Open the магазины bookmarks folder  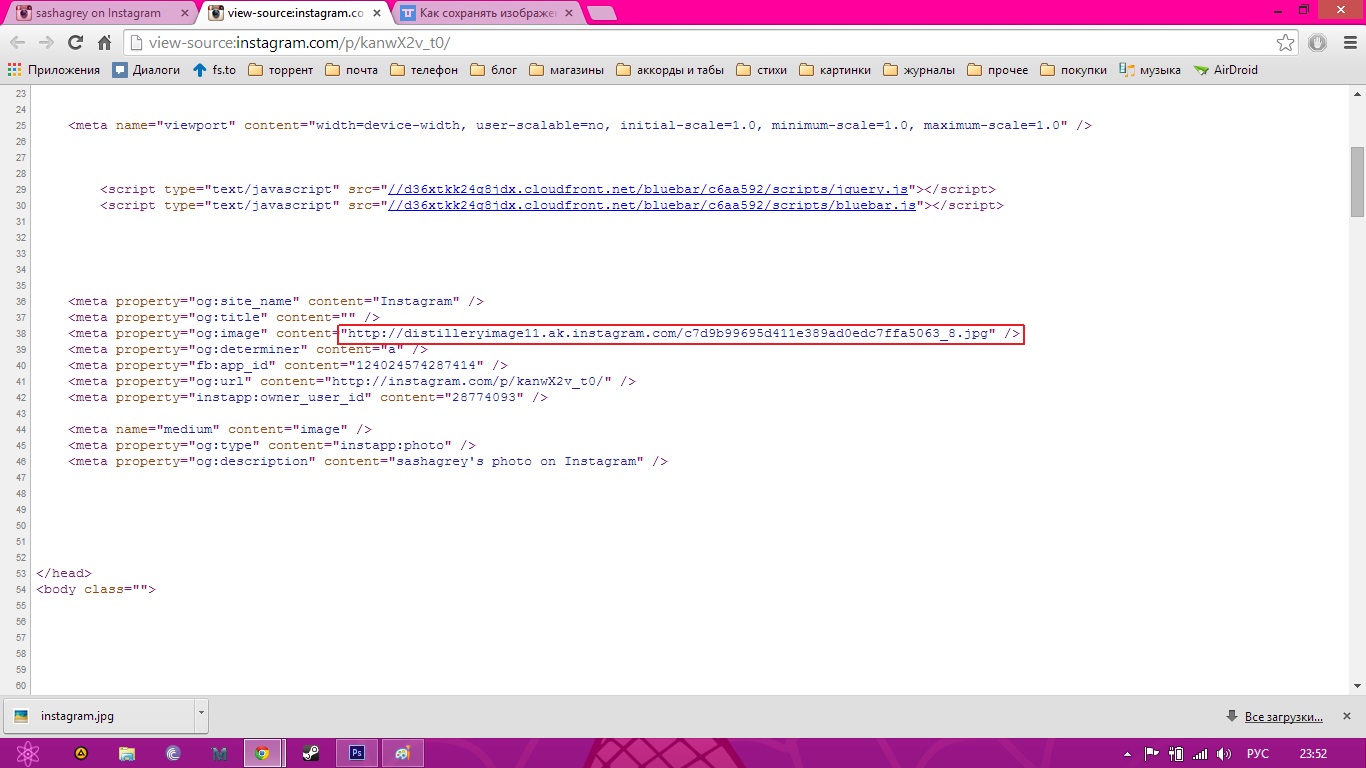[567, 70]
